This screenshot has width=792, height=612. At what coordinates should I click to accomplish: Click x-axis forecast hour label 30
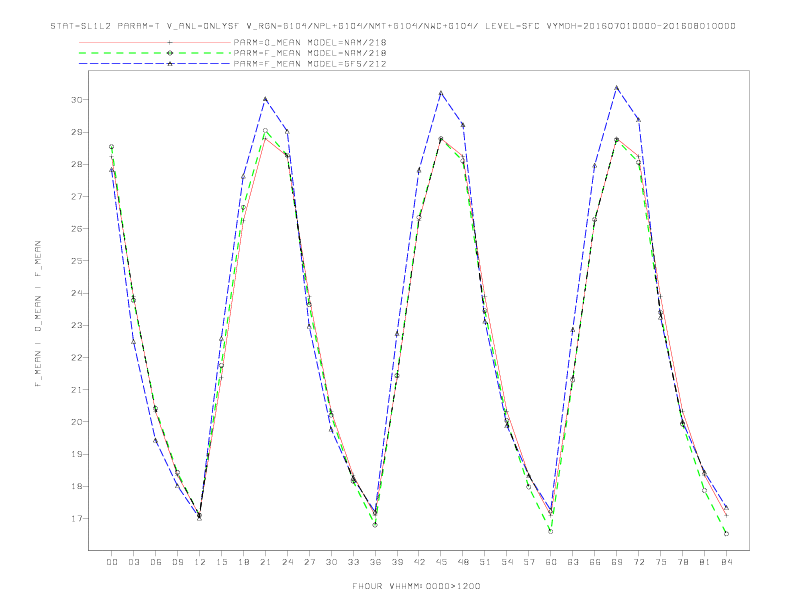(331, 562)
